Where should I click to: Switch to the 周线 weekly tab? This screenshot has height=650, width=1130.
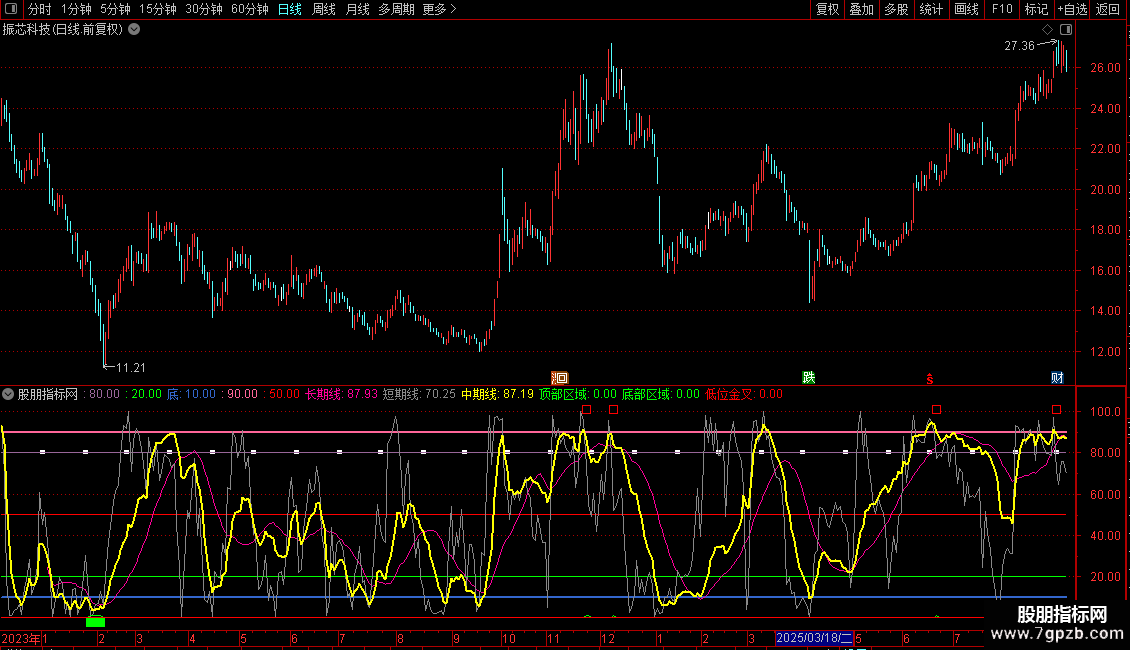[324, 9]
